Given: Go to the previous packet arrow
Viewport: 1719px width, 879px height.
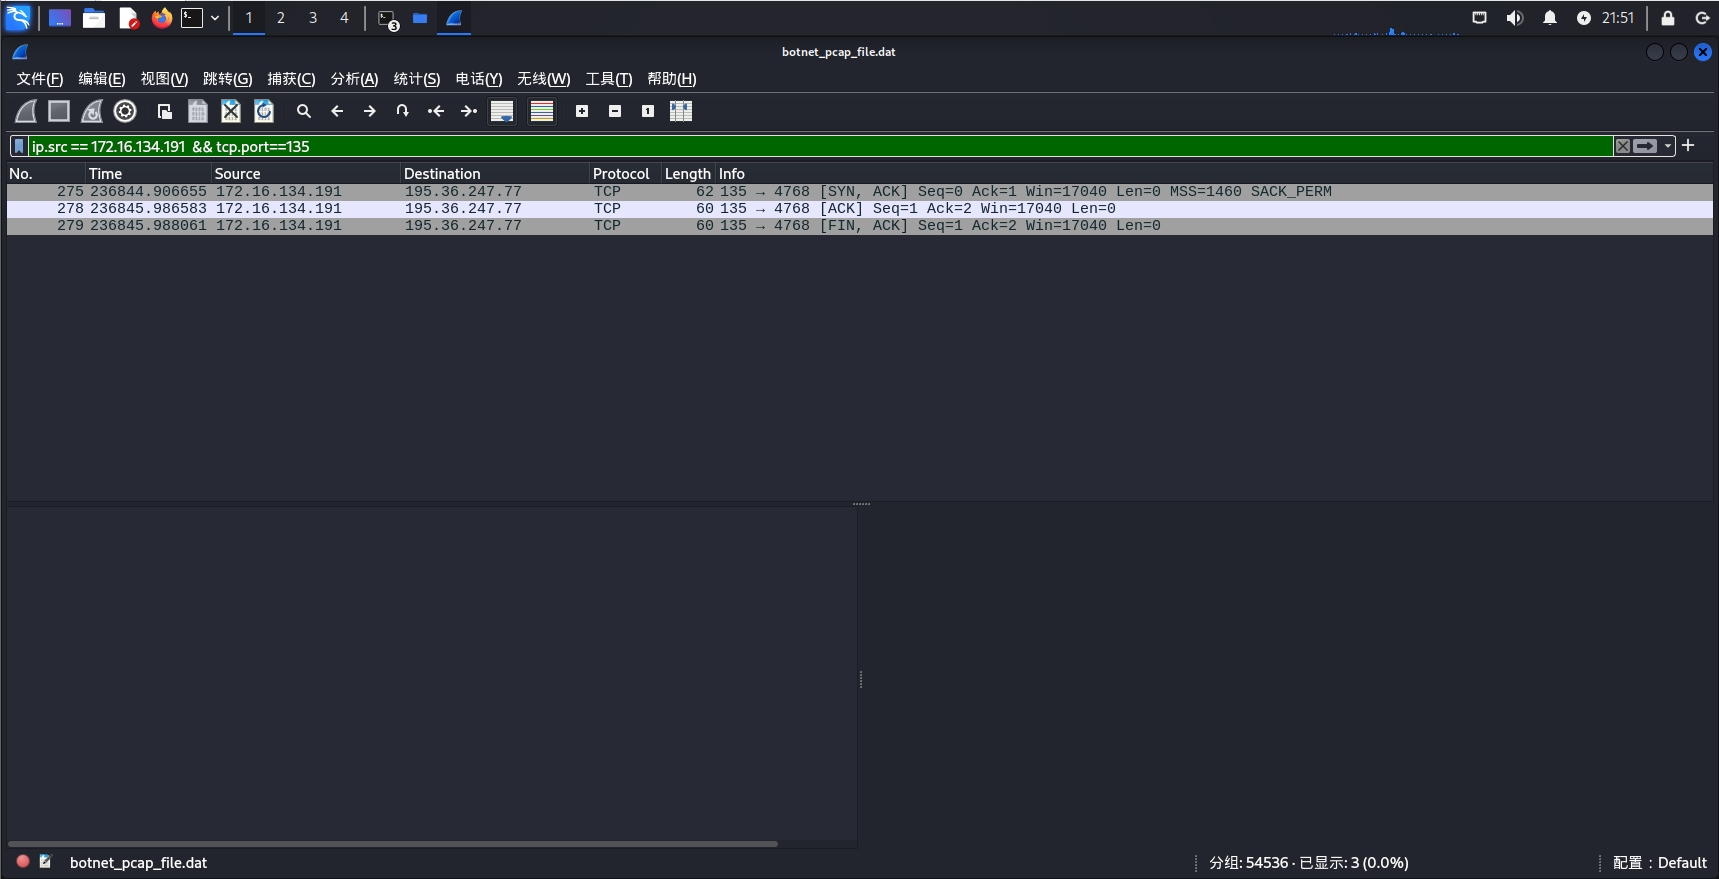Looking at the screenshot, I should click(337, 111).
